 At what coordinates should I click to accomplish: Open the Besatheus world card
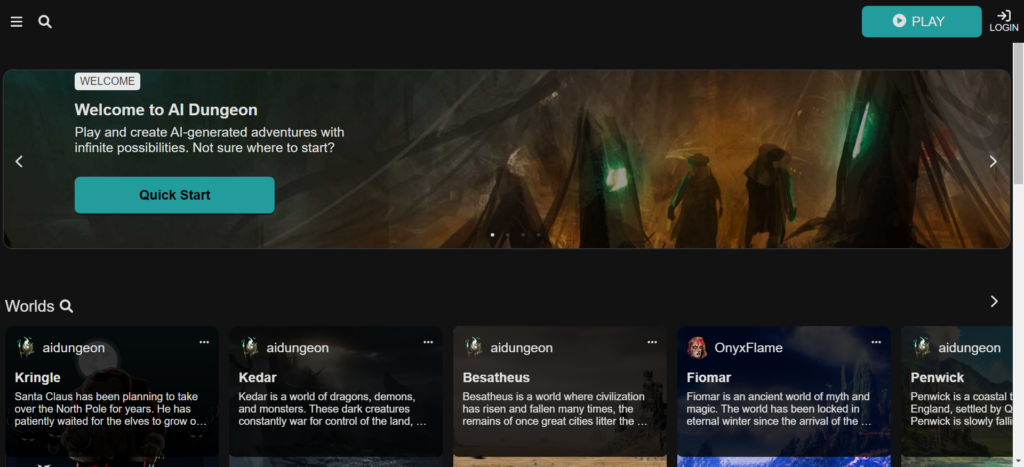coord(559,400)
